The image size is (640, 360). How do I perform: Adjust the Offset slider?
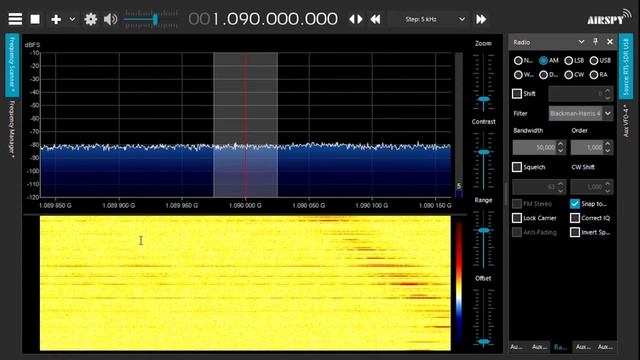click(x=484, y=341)
